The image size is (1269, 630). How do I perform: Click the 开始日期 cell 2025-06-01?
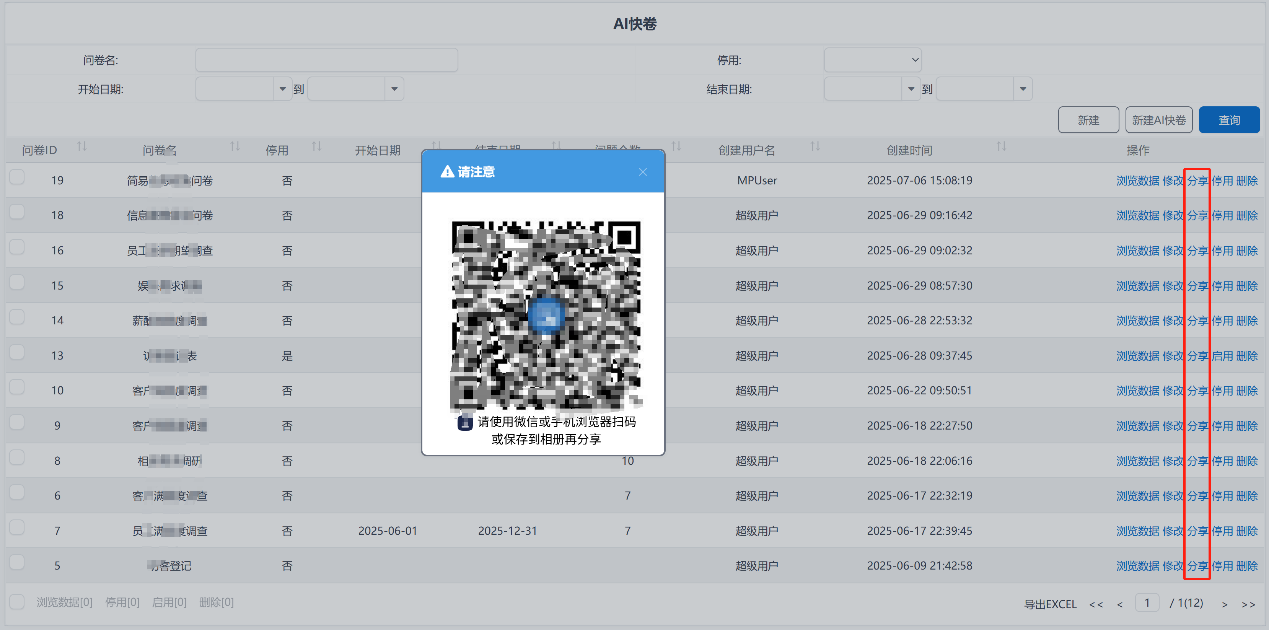pyautogui.click(x=387, y=531)
